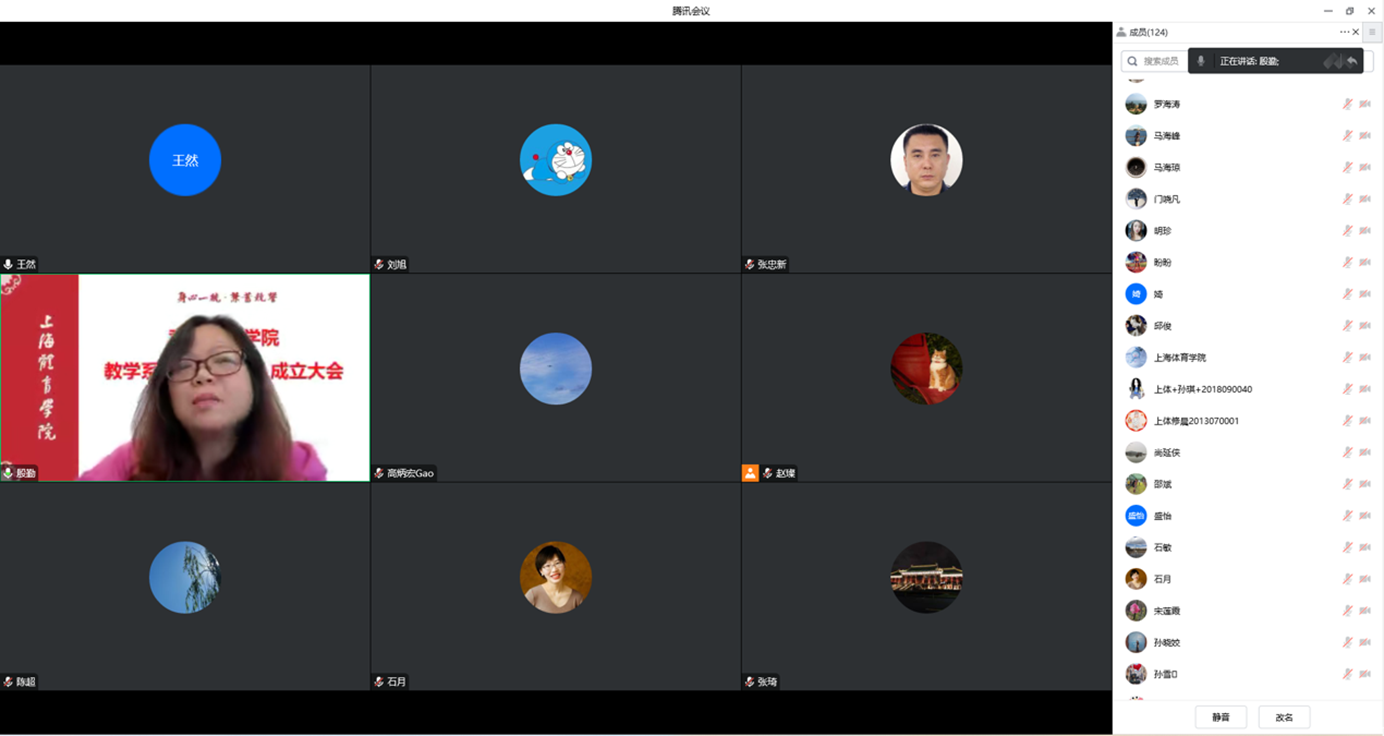Toggle microphone icon for 罗海涛
Viewport: 1384px width, 736px height.
pos(1347,104)
